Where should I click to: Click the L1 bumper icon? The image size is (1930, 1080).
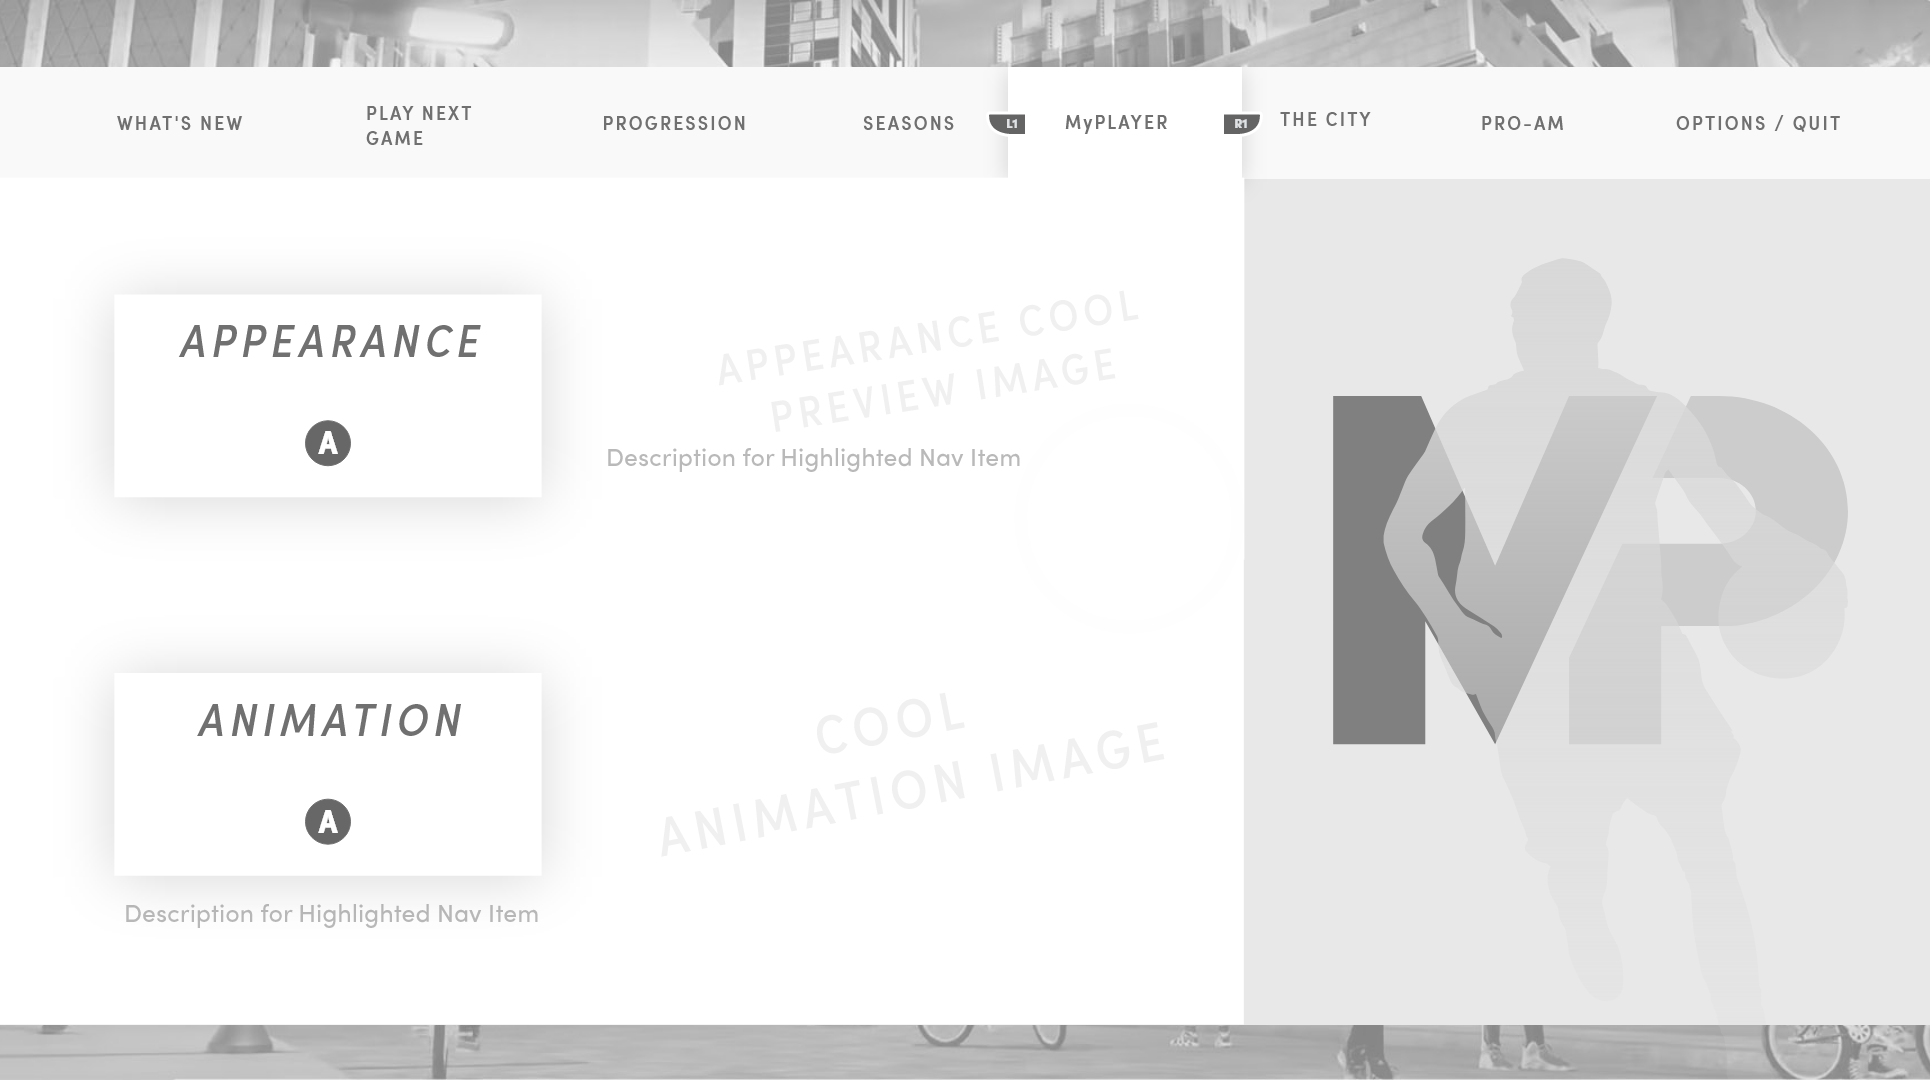[x=1008, y=123]
